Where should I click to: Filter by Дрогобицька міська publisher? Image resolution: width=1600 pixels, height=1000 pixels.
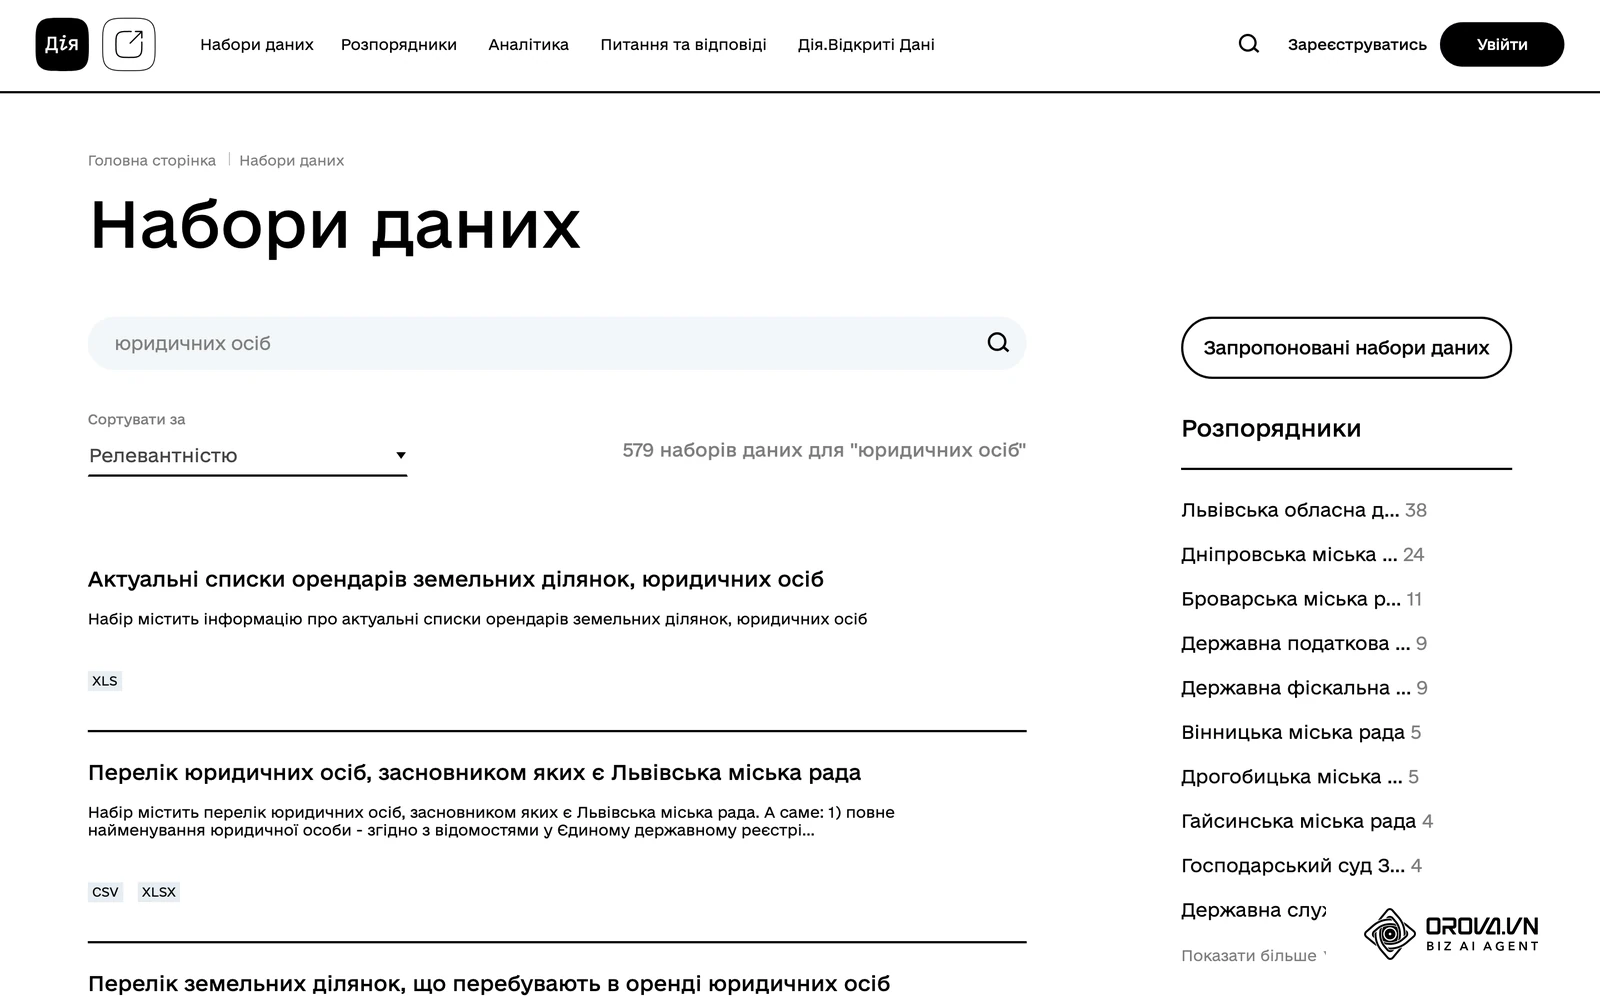tap(1300, 777)
